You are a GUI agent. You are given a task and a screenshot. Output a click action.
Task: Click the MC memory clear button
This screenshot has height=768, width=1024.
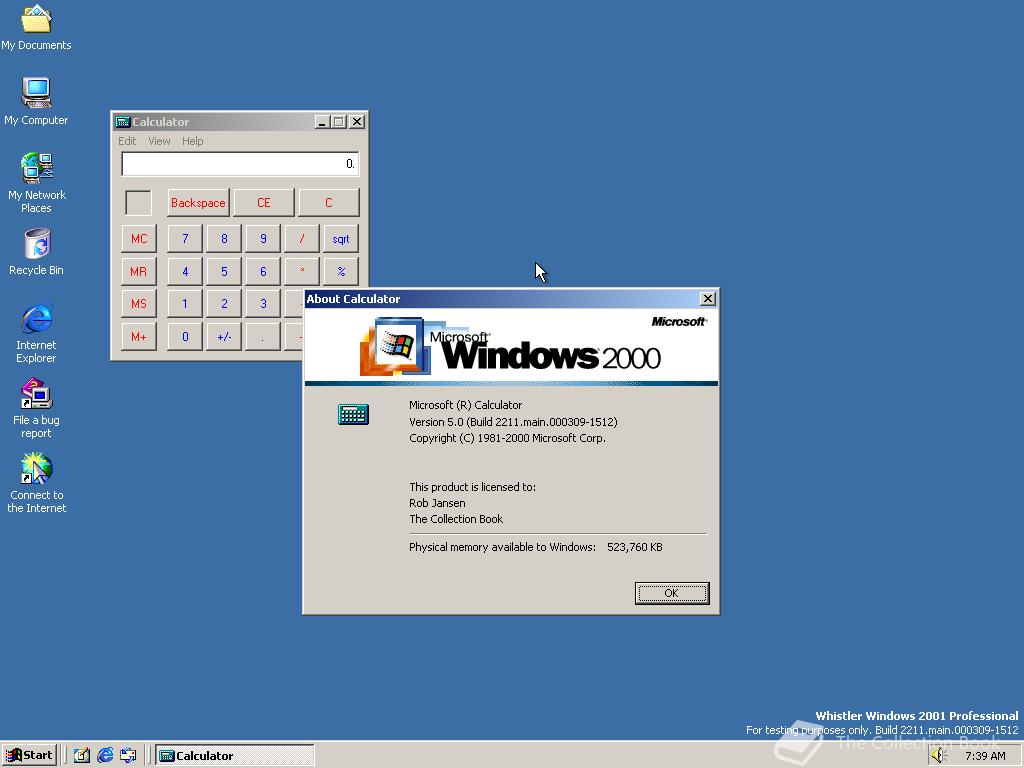(x=138, y=238)
